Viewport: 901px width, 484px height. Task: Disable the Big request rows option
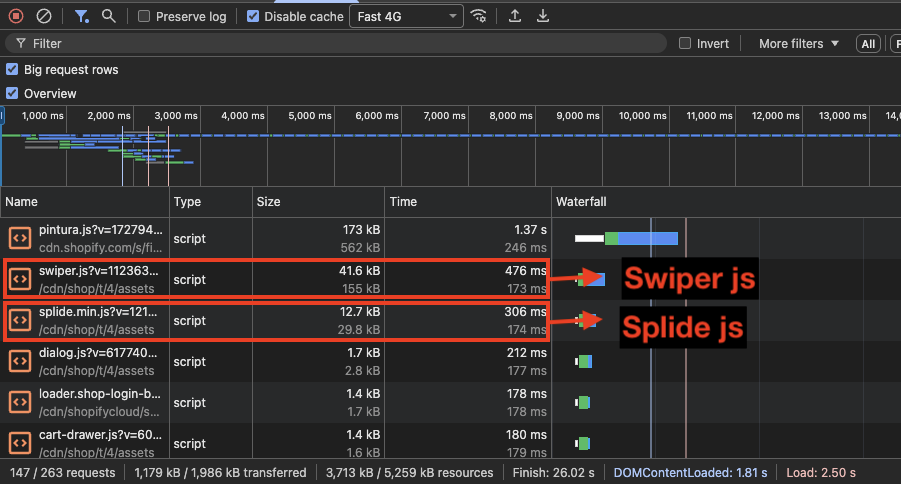pyautogui.click(x=12, y=70)
